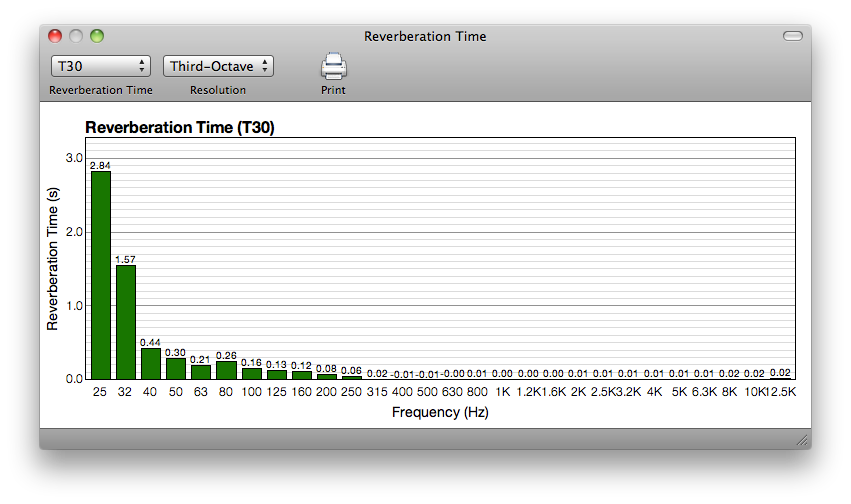This screenshot has height=504, width=851.
Task: Click the 100 Hz bar labeled 0.16
Action: click(252, 373)
